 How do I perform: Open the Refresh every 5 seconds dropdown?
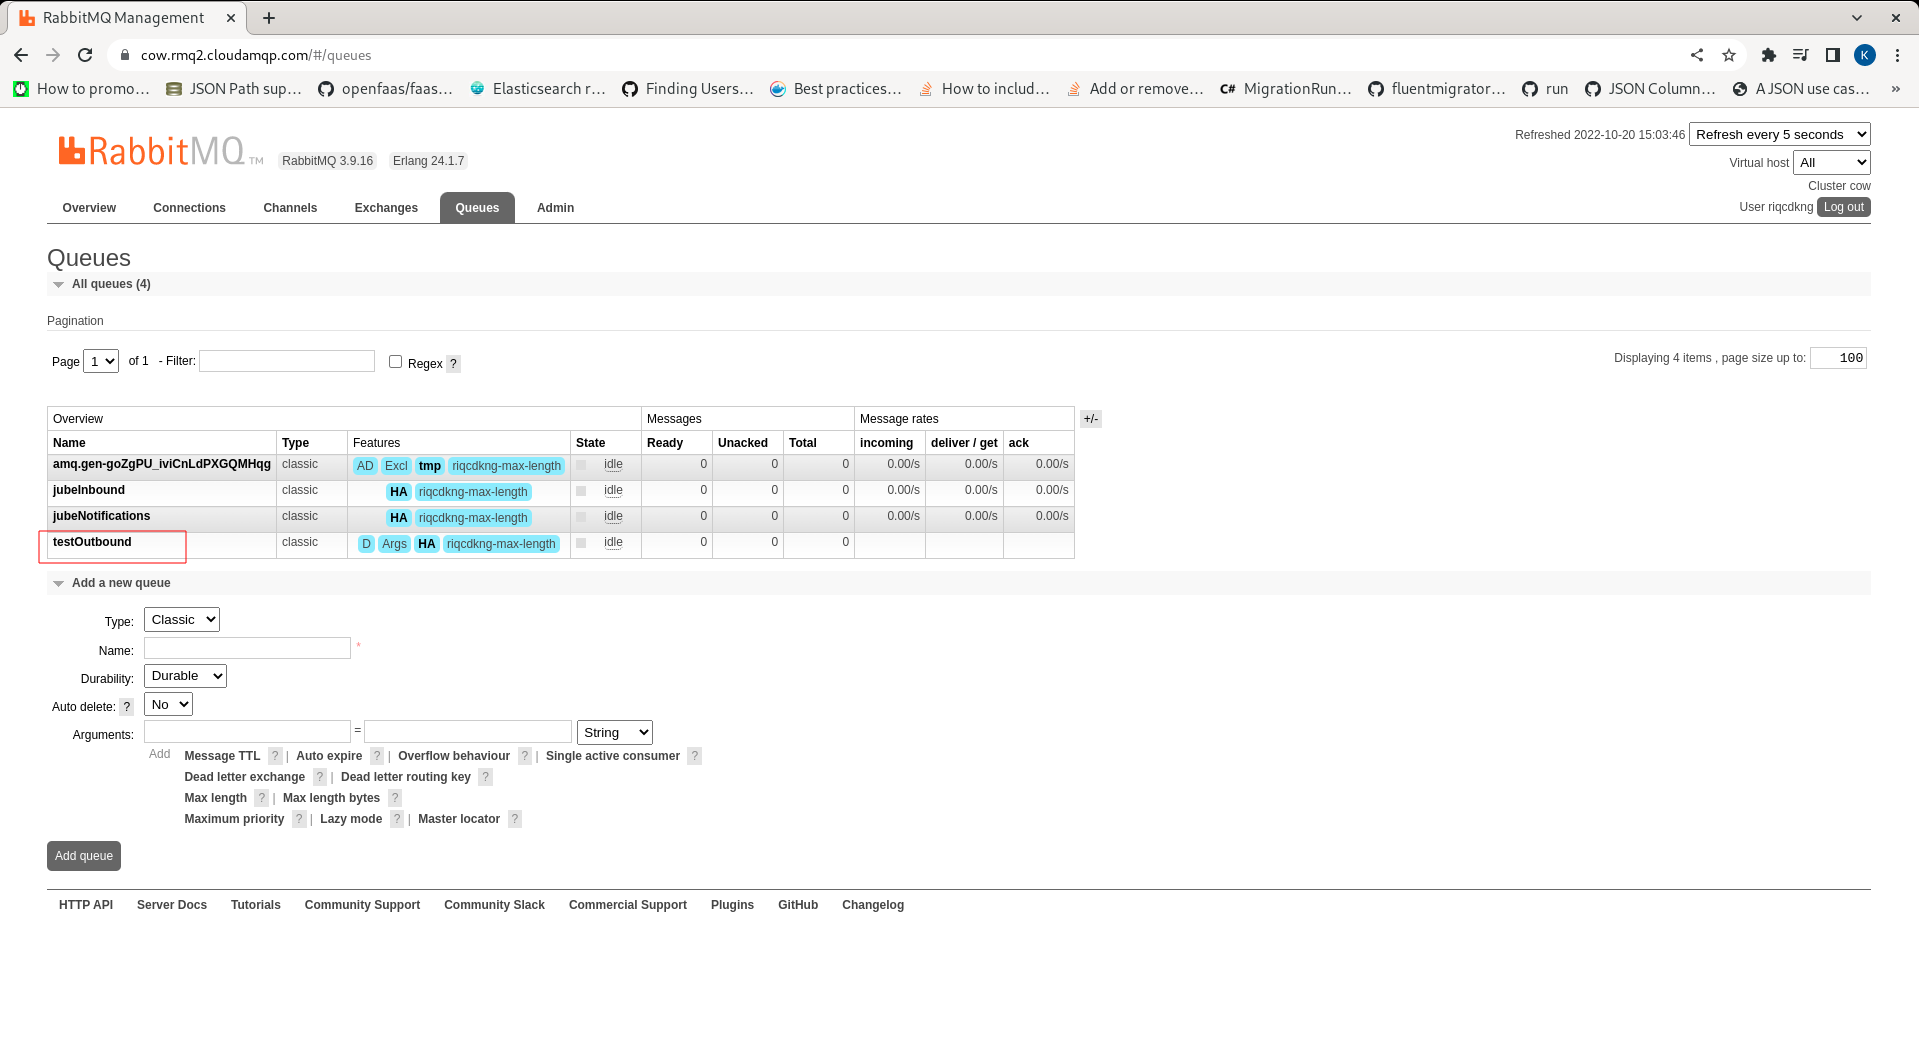point(1780,134)
